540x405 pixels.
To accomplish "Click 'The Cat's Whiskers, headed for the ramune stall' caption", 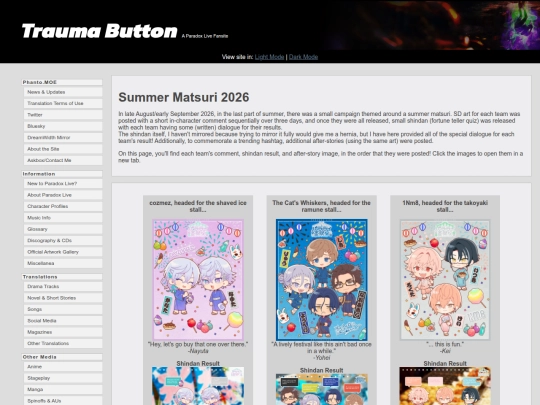I will pos(321,206).
